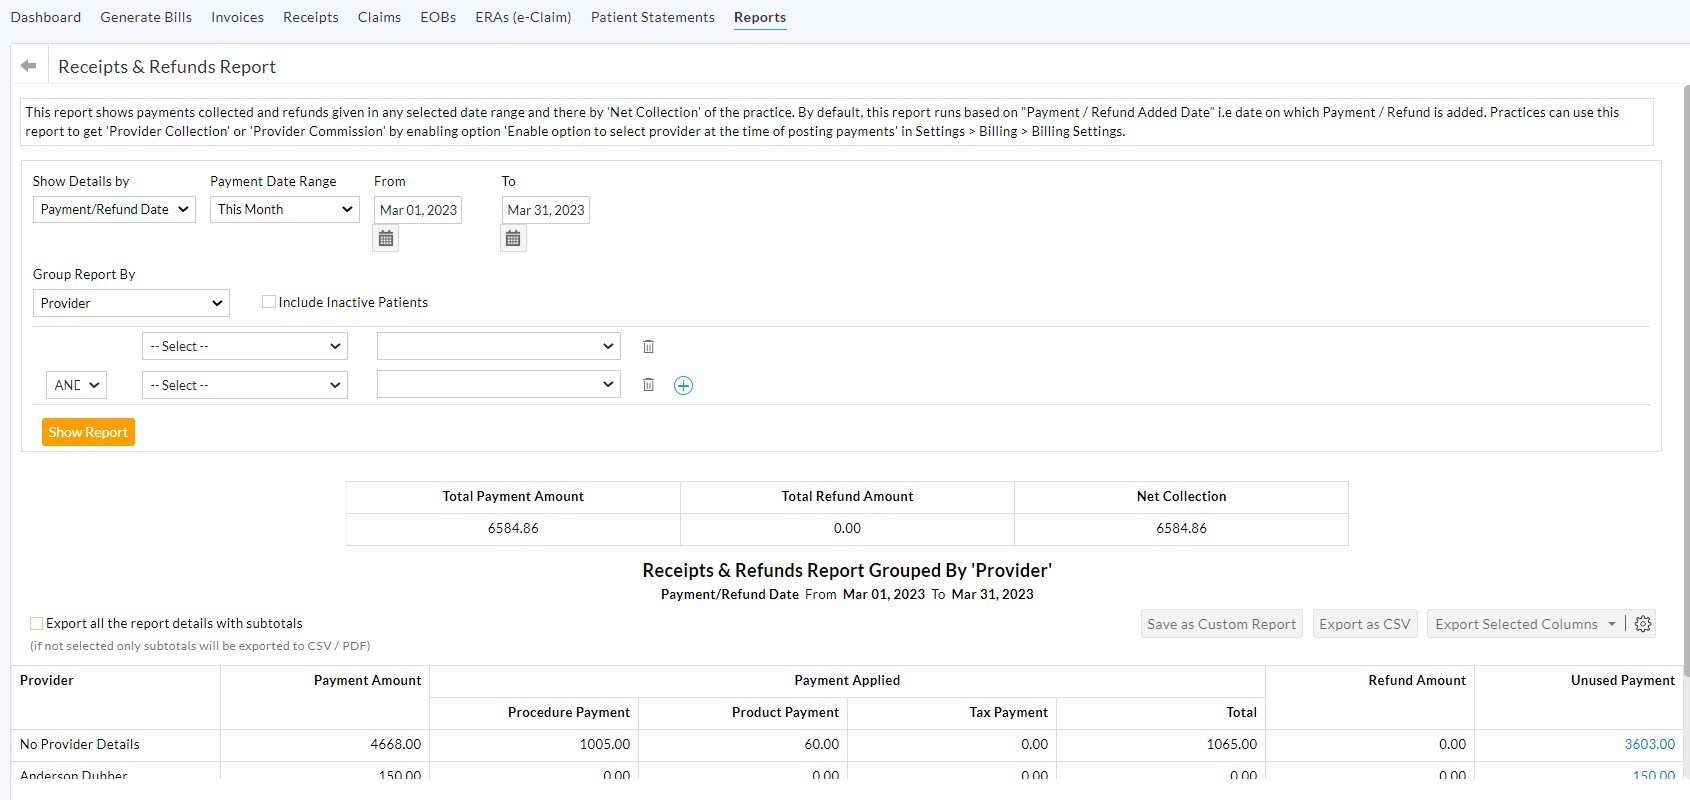This screenshot has width=1690, height=800.
Task: Click Save as Custom Report
Action: [x=1221, y=624]
